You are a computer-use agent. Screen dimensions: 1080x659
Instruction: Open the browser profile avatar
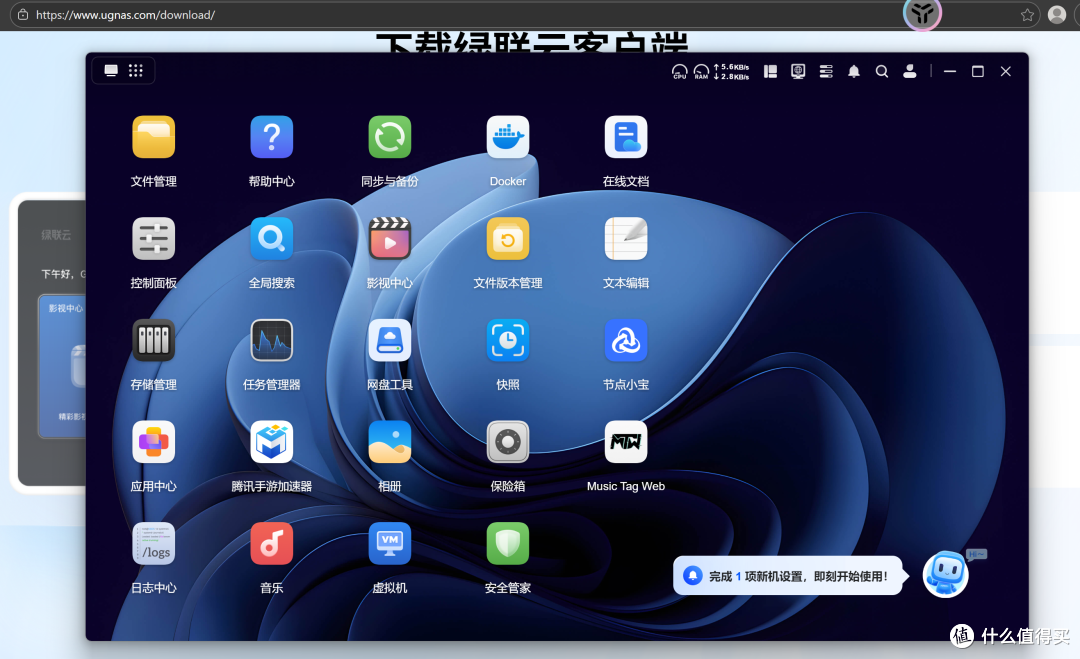[x=1057, y=14]
